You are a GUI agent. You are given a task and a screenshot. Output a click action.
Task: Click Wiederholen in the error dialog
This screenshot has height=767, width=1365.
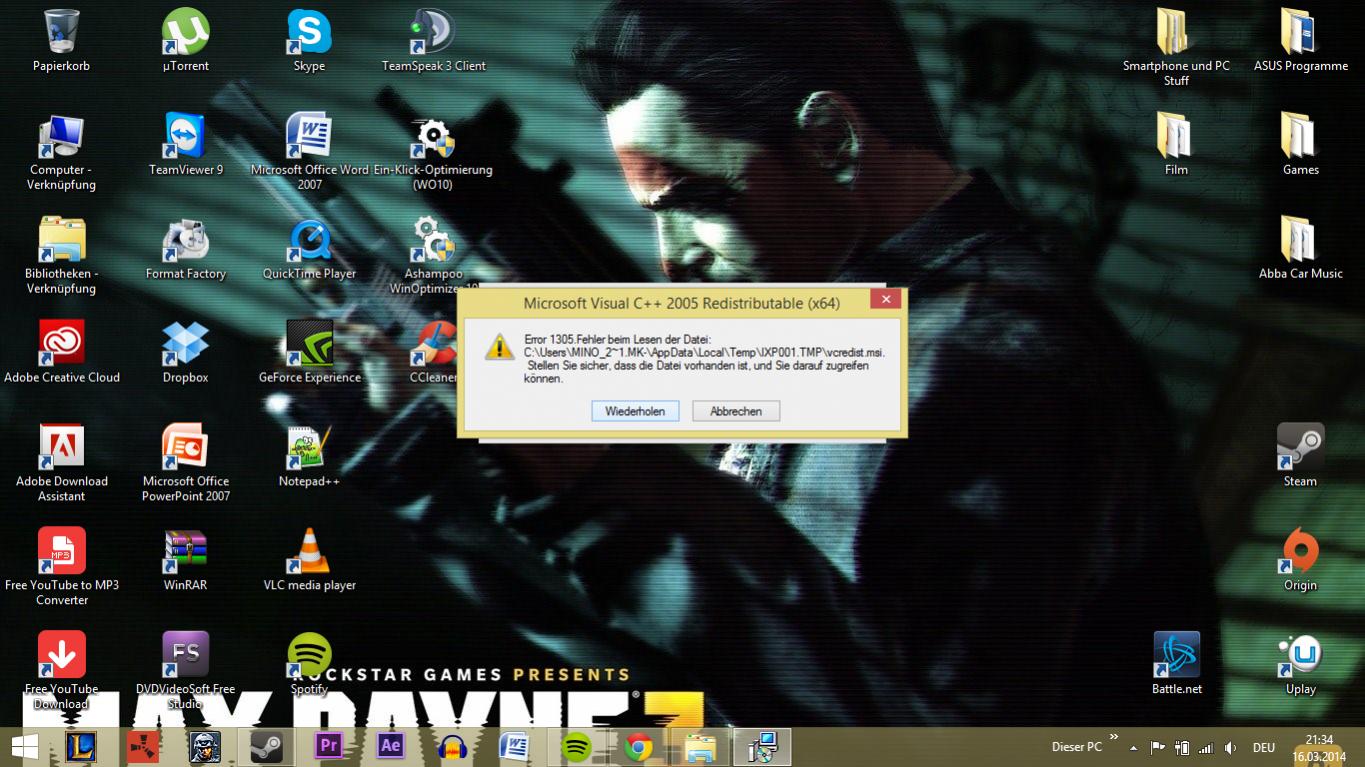coord(635,411)
